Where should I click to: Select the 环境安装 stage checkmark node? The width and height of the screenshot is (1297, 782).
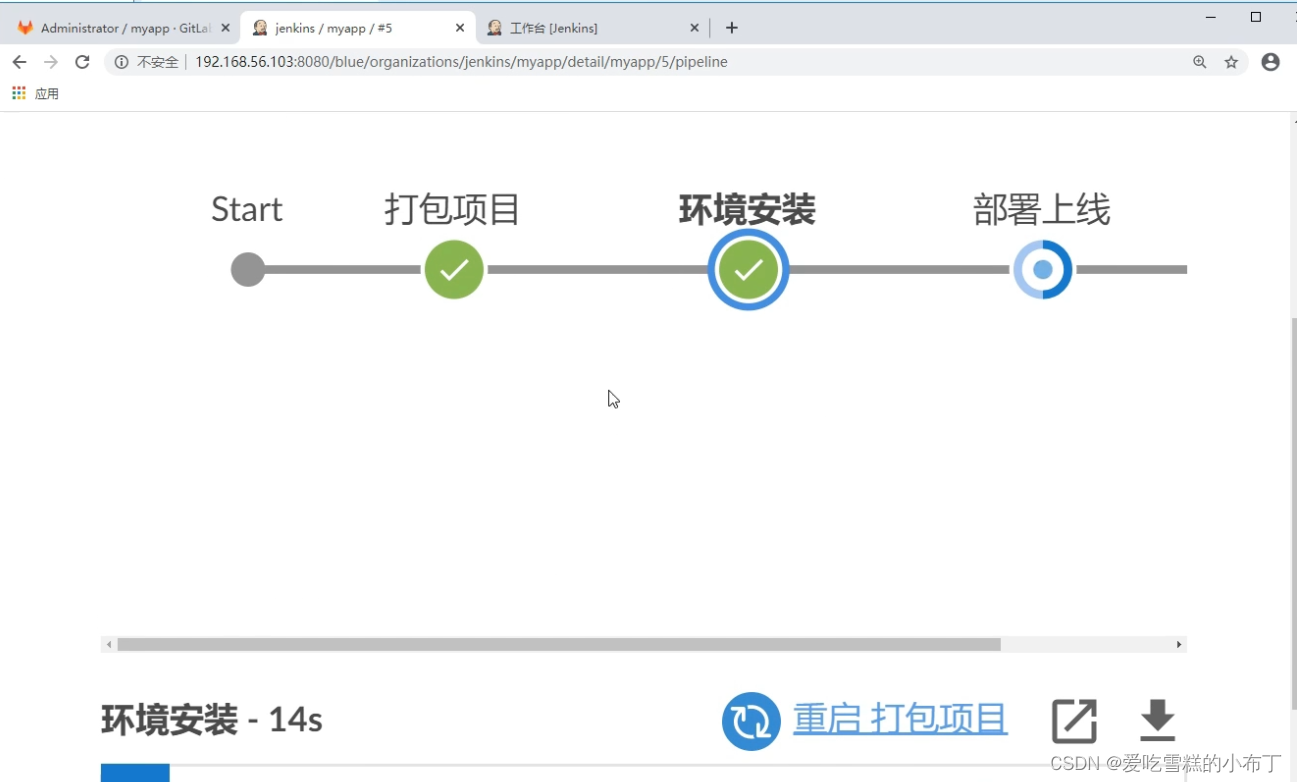[748, 270]
